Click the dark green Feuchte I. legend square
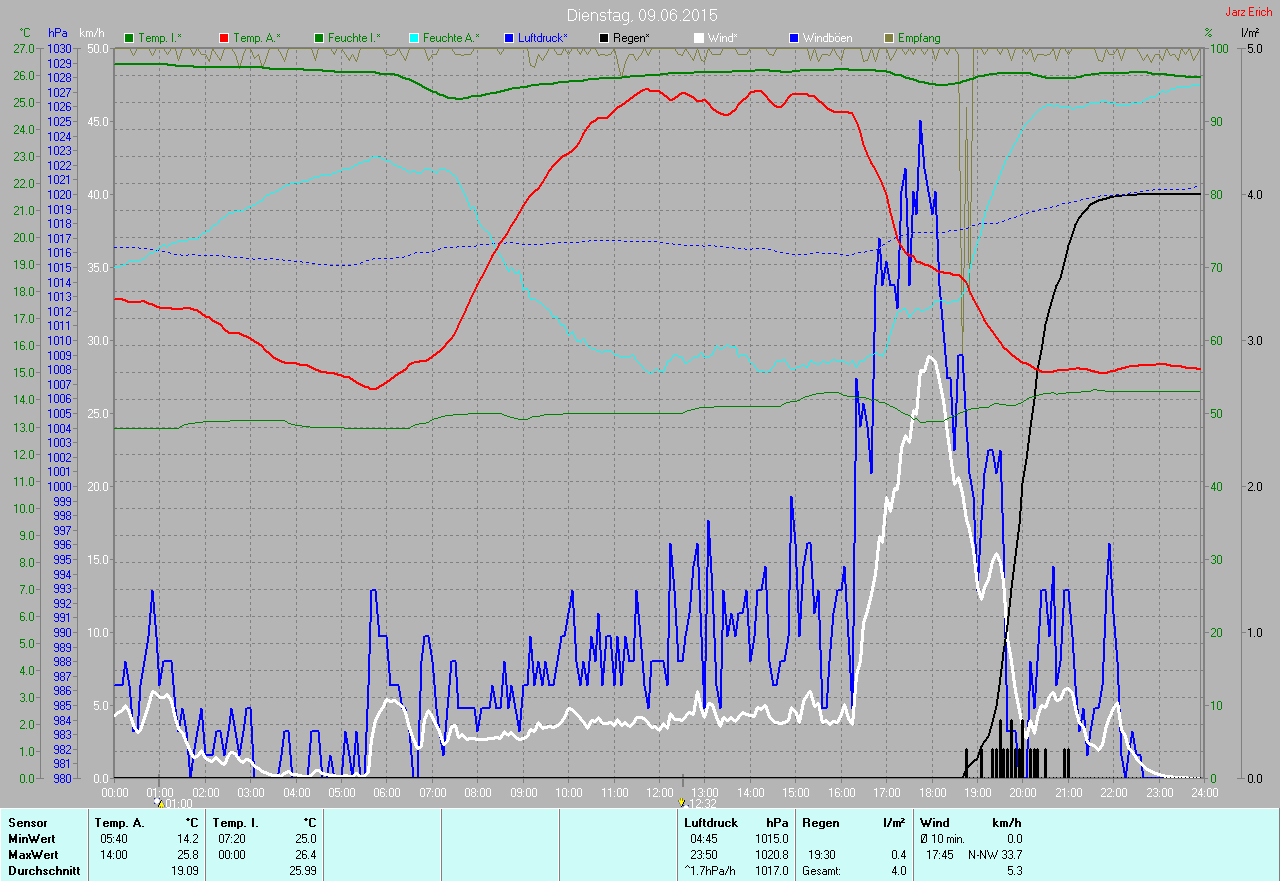Screen dimensions: 1280x881 click(319, 38)
